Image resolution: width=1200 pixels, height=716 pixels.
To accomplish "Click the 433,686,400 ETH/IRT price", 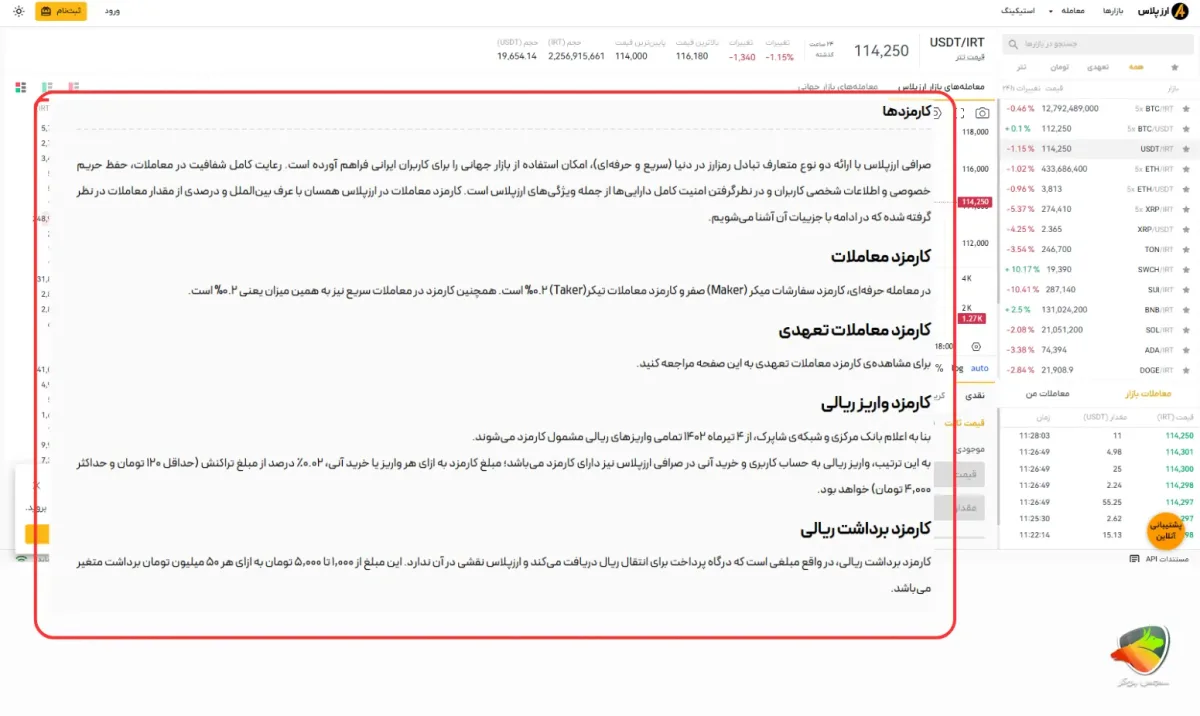I will [1065, 169].
